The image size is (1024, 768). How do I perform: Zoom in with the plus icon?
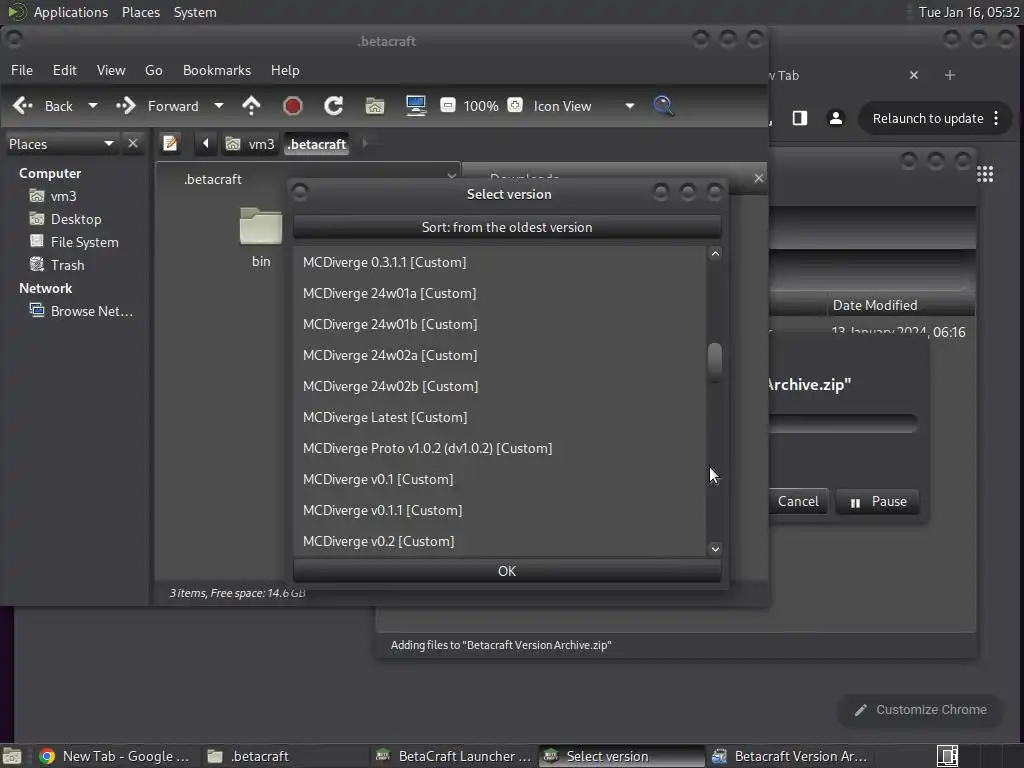click(x=515, y=105)
